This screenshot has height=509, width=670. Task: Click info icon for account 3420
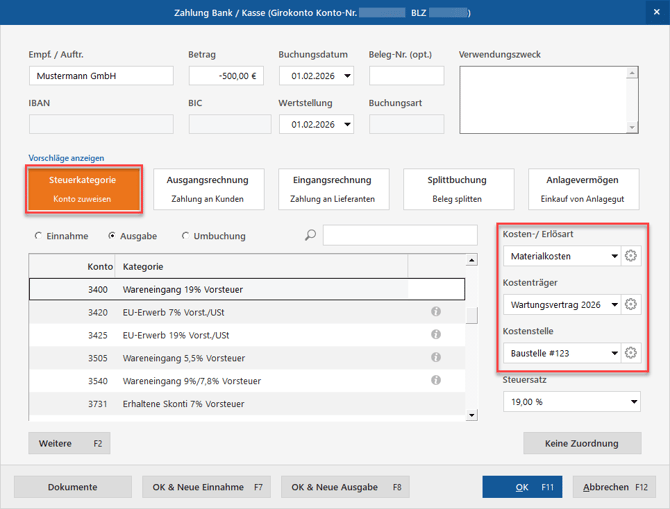tap(436, 312)
